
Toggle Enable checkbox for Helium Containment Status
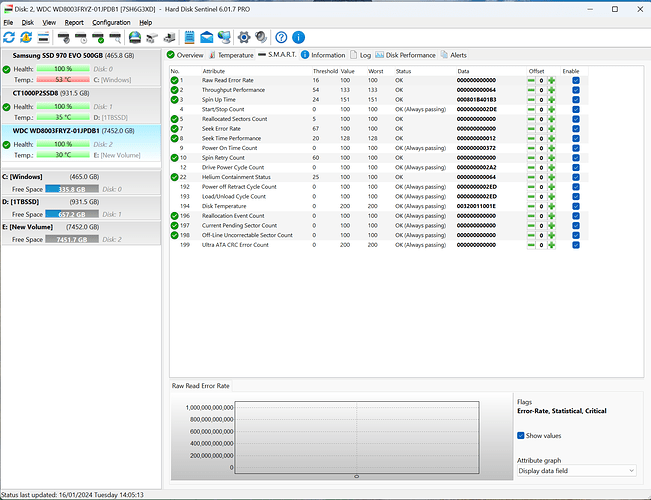tap(575, 177)
